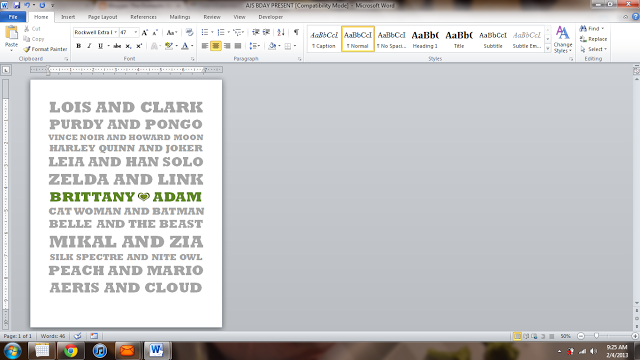Click the Clear Formatting icon
Screen dimensions: 640x360
[x=189, y=32]
